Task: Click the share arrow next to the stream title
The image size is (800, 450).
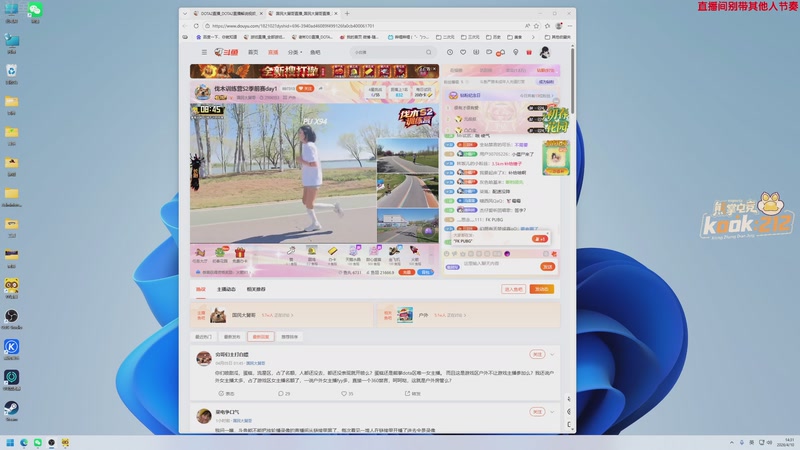Action: [x=320, y=88]
